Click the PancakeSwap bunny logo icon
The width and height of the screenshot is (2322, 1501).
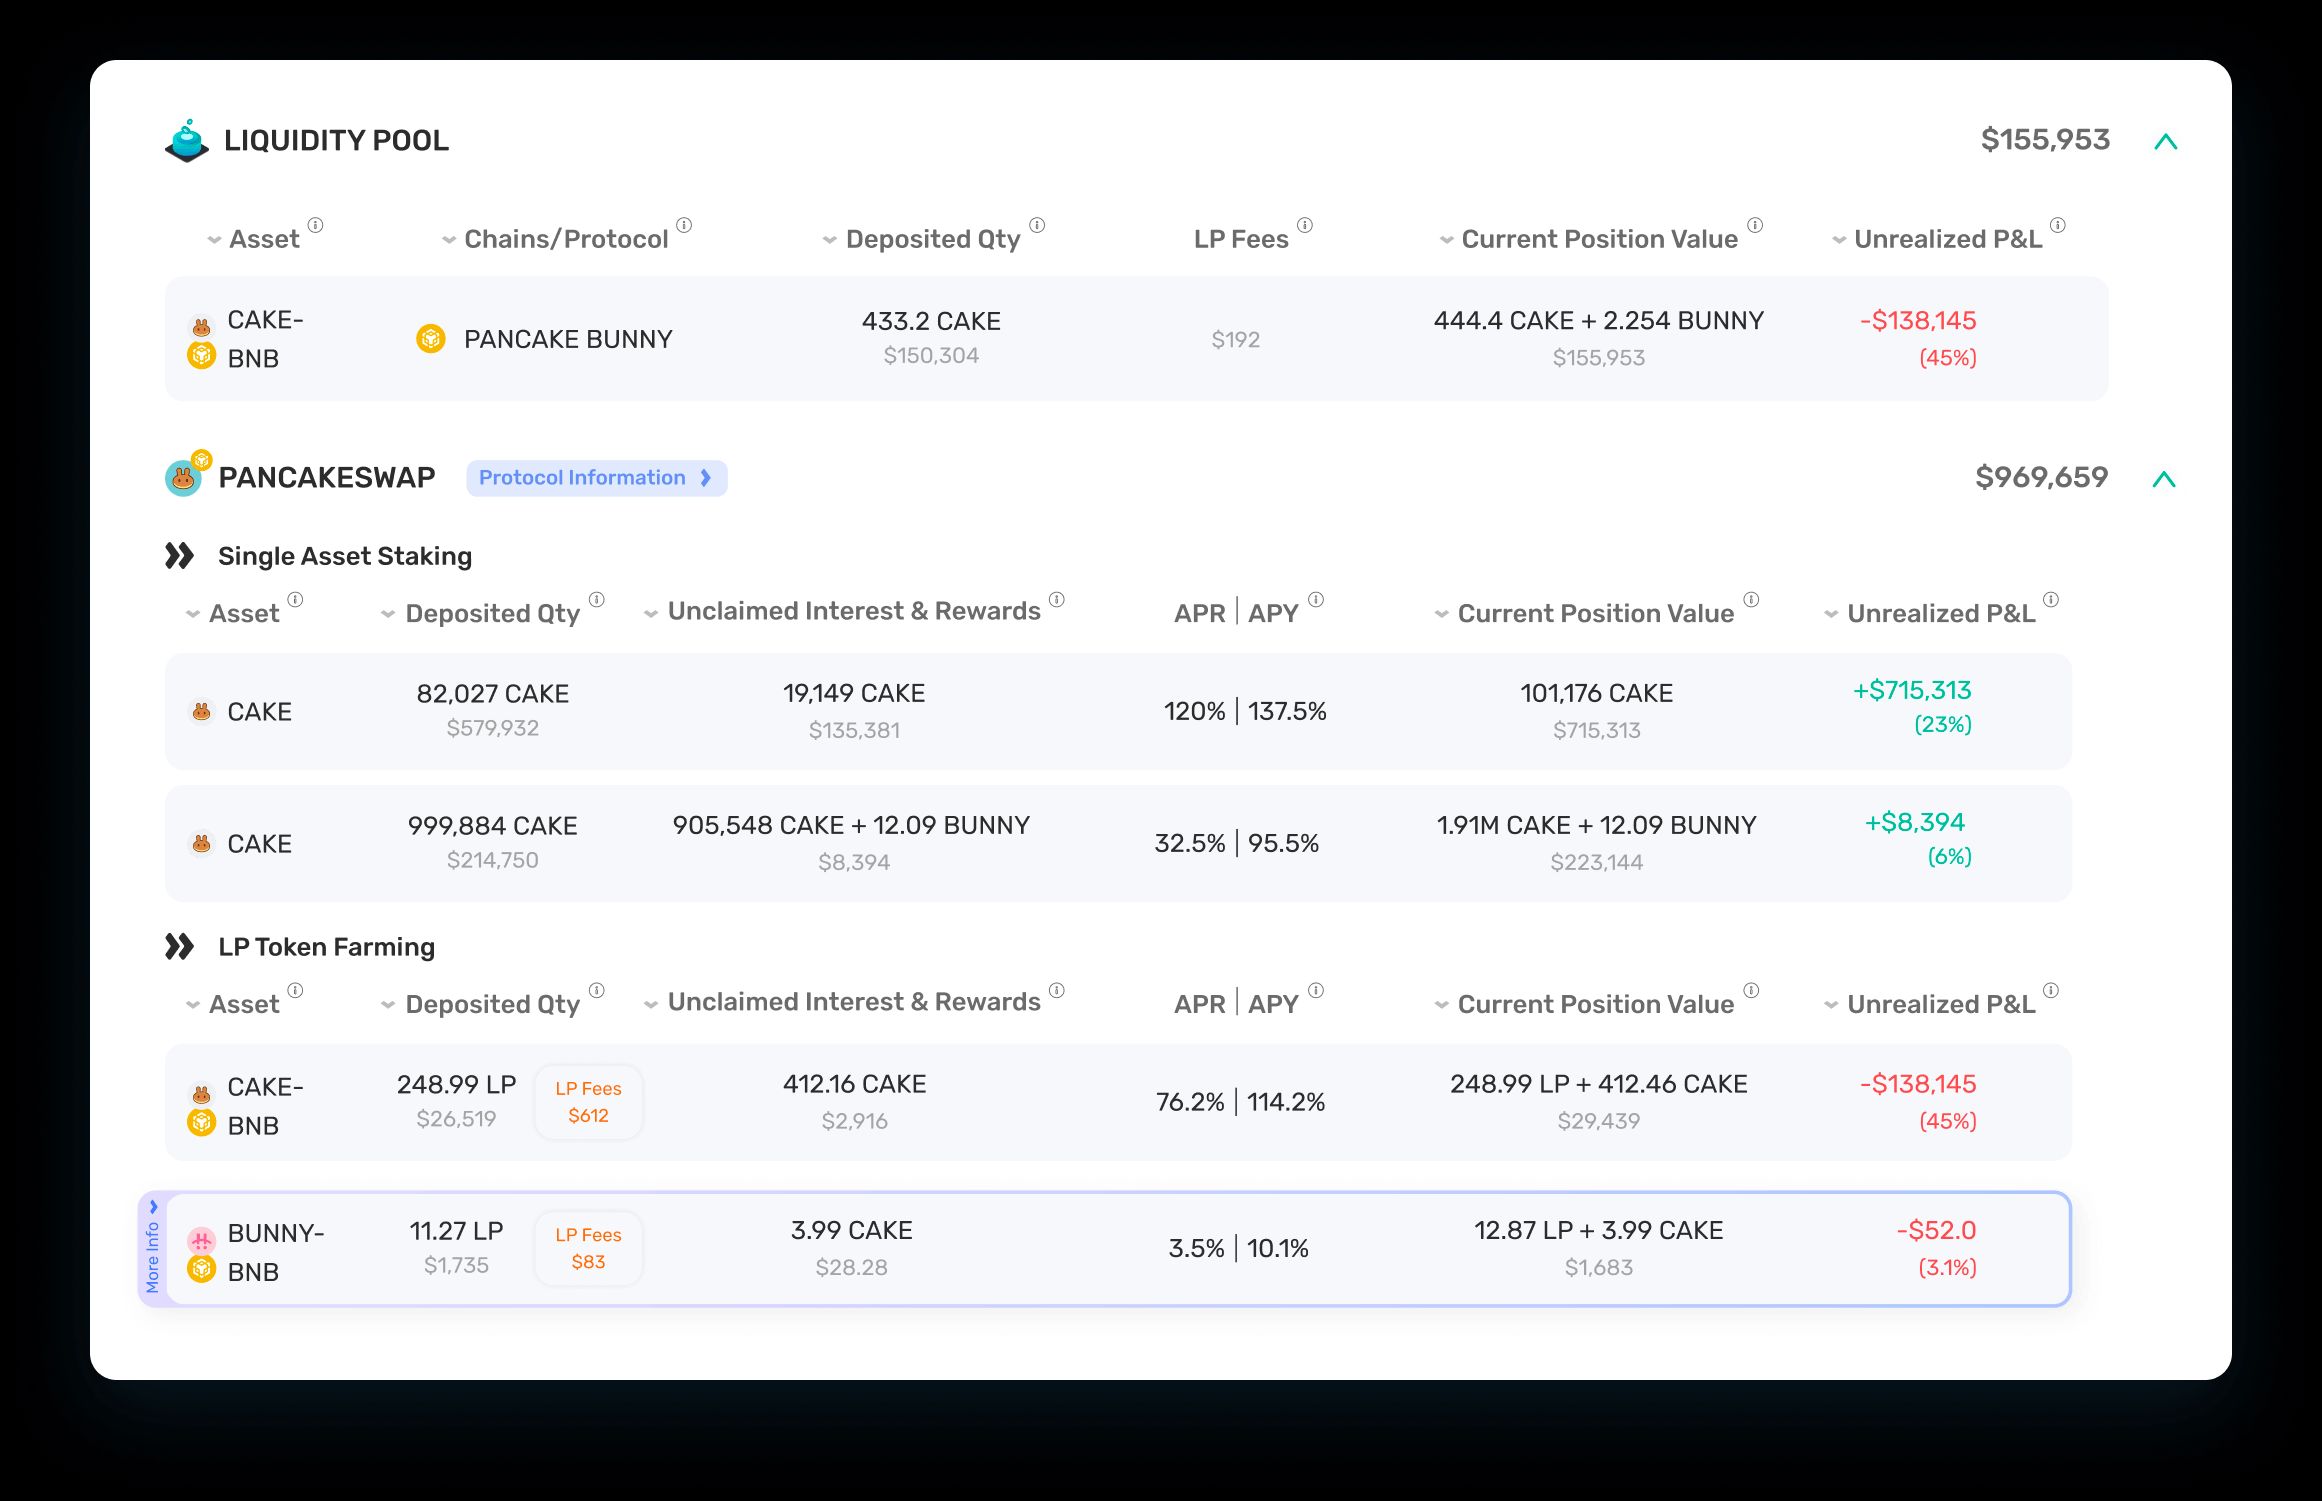click(184, 478)
